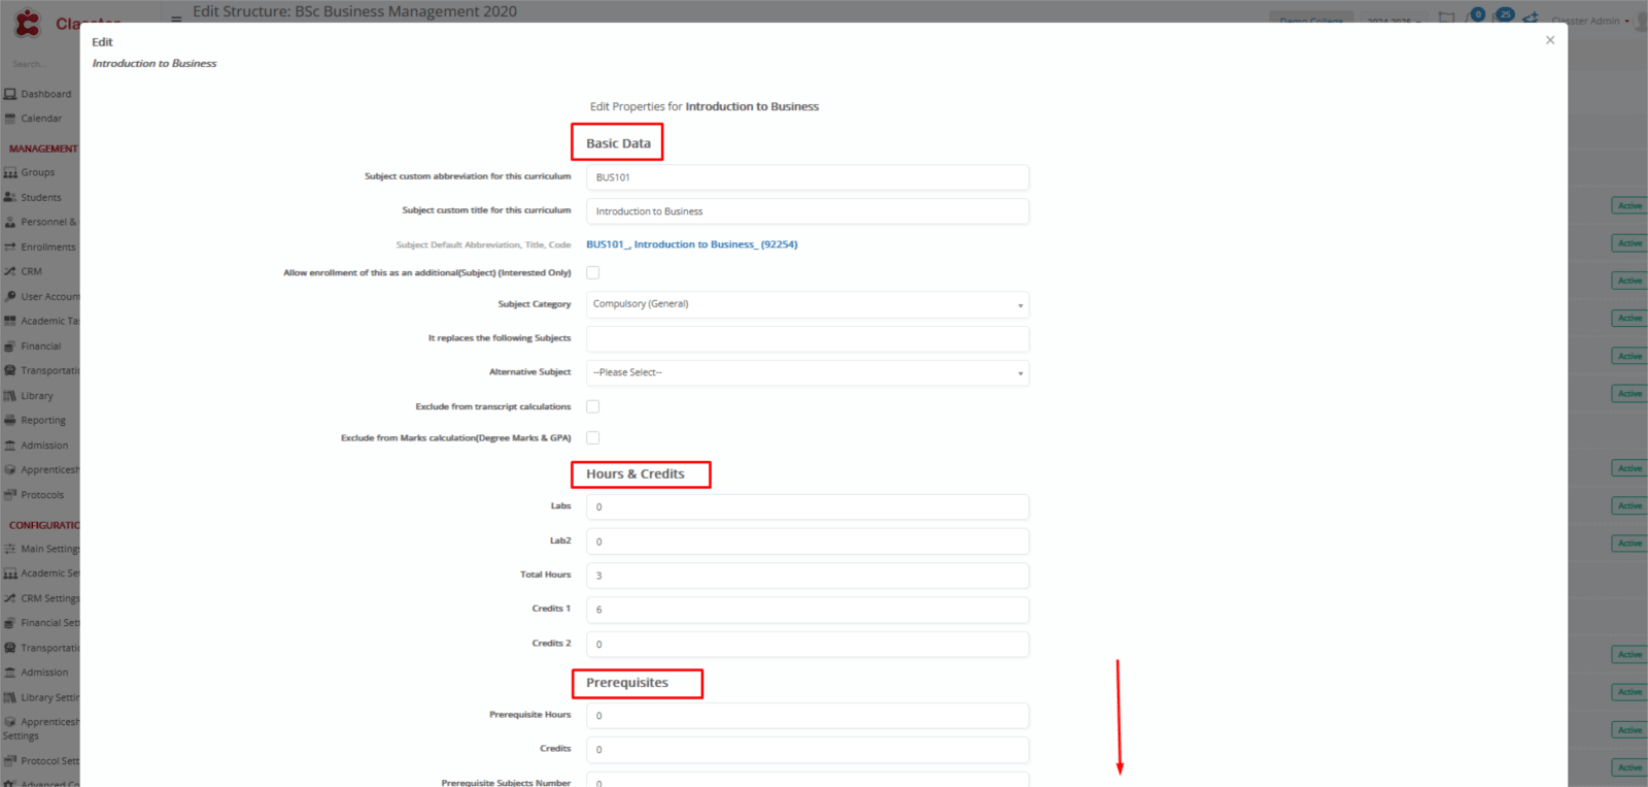Click the hamburger menu icon
Screen dimensions: 1648x787
176,18
